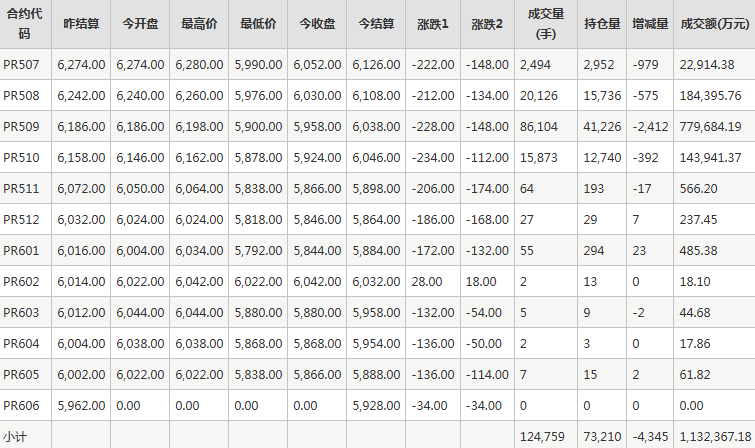755x448 pixels.
Task: Select PR603 turnover value 44.68
Action: pos(695,313)
